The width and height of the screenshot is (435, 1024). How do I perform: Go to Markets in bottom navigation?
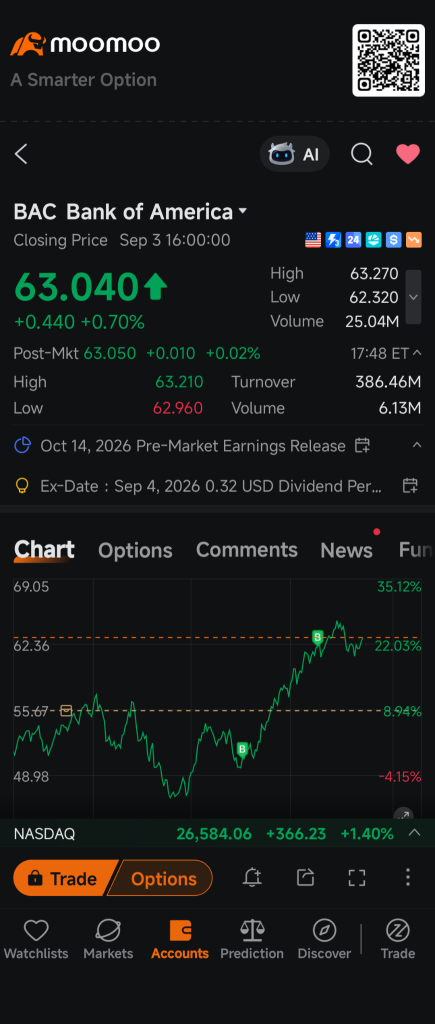[108, 940]
